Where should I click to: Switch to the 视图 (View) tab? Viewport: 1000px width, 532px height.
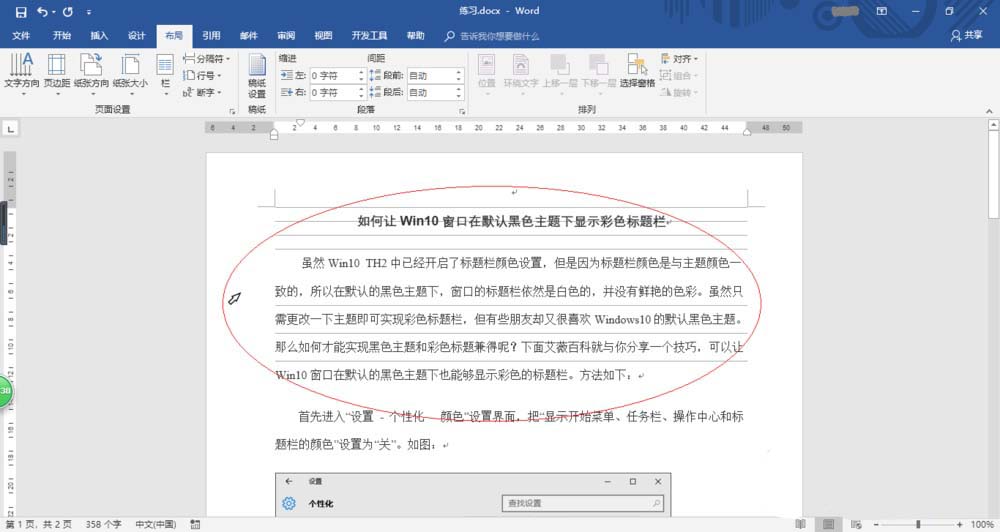click(x=323, y=36)
